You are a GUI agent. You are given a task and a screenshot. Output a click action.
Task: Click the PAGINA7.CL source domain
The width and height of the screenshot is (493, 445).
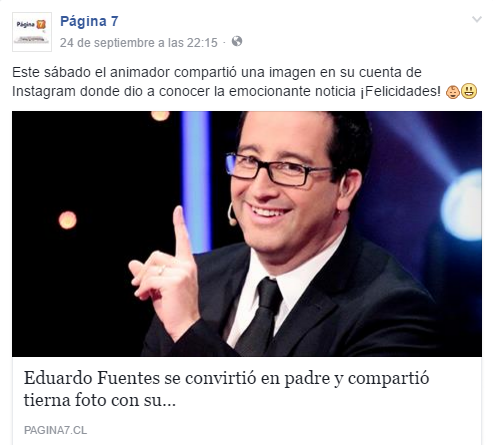tap(55, 430)
